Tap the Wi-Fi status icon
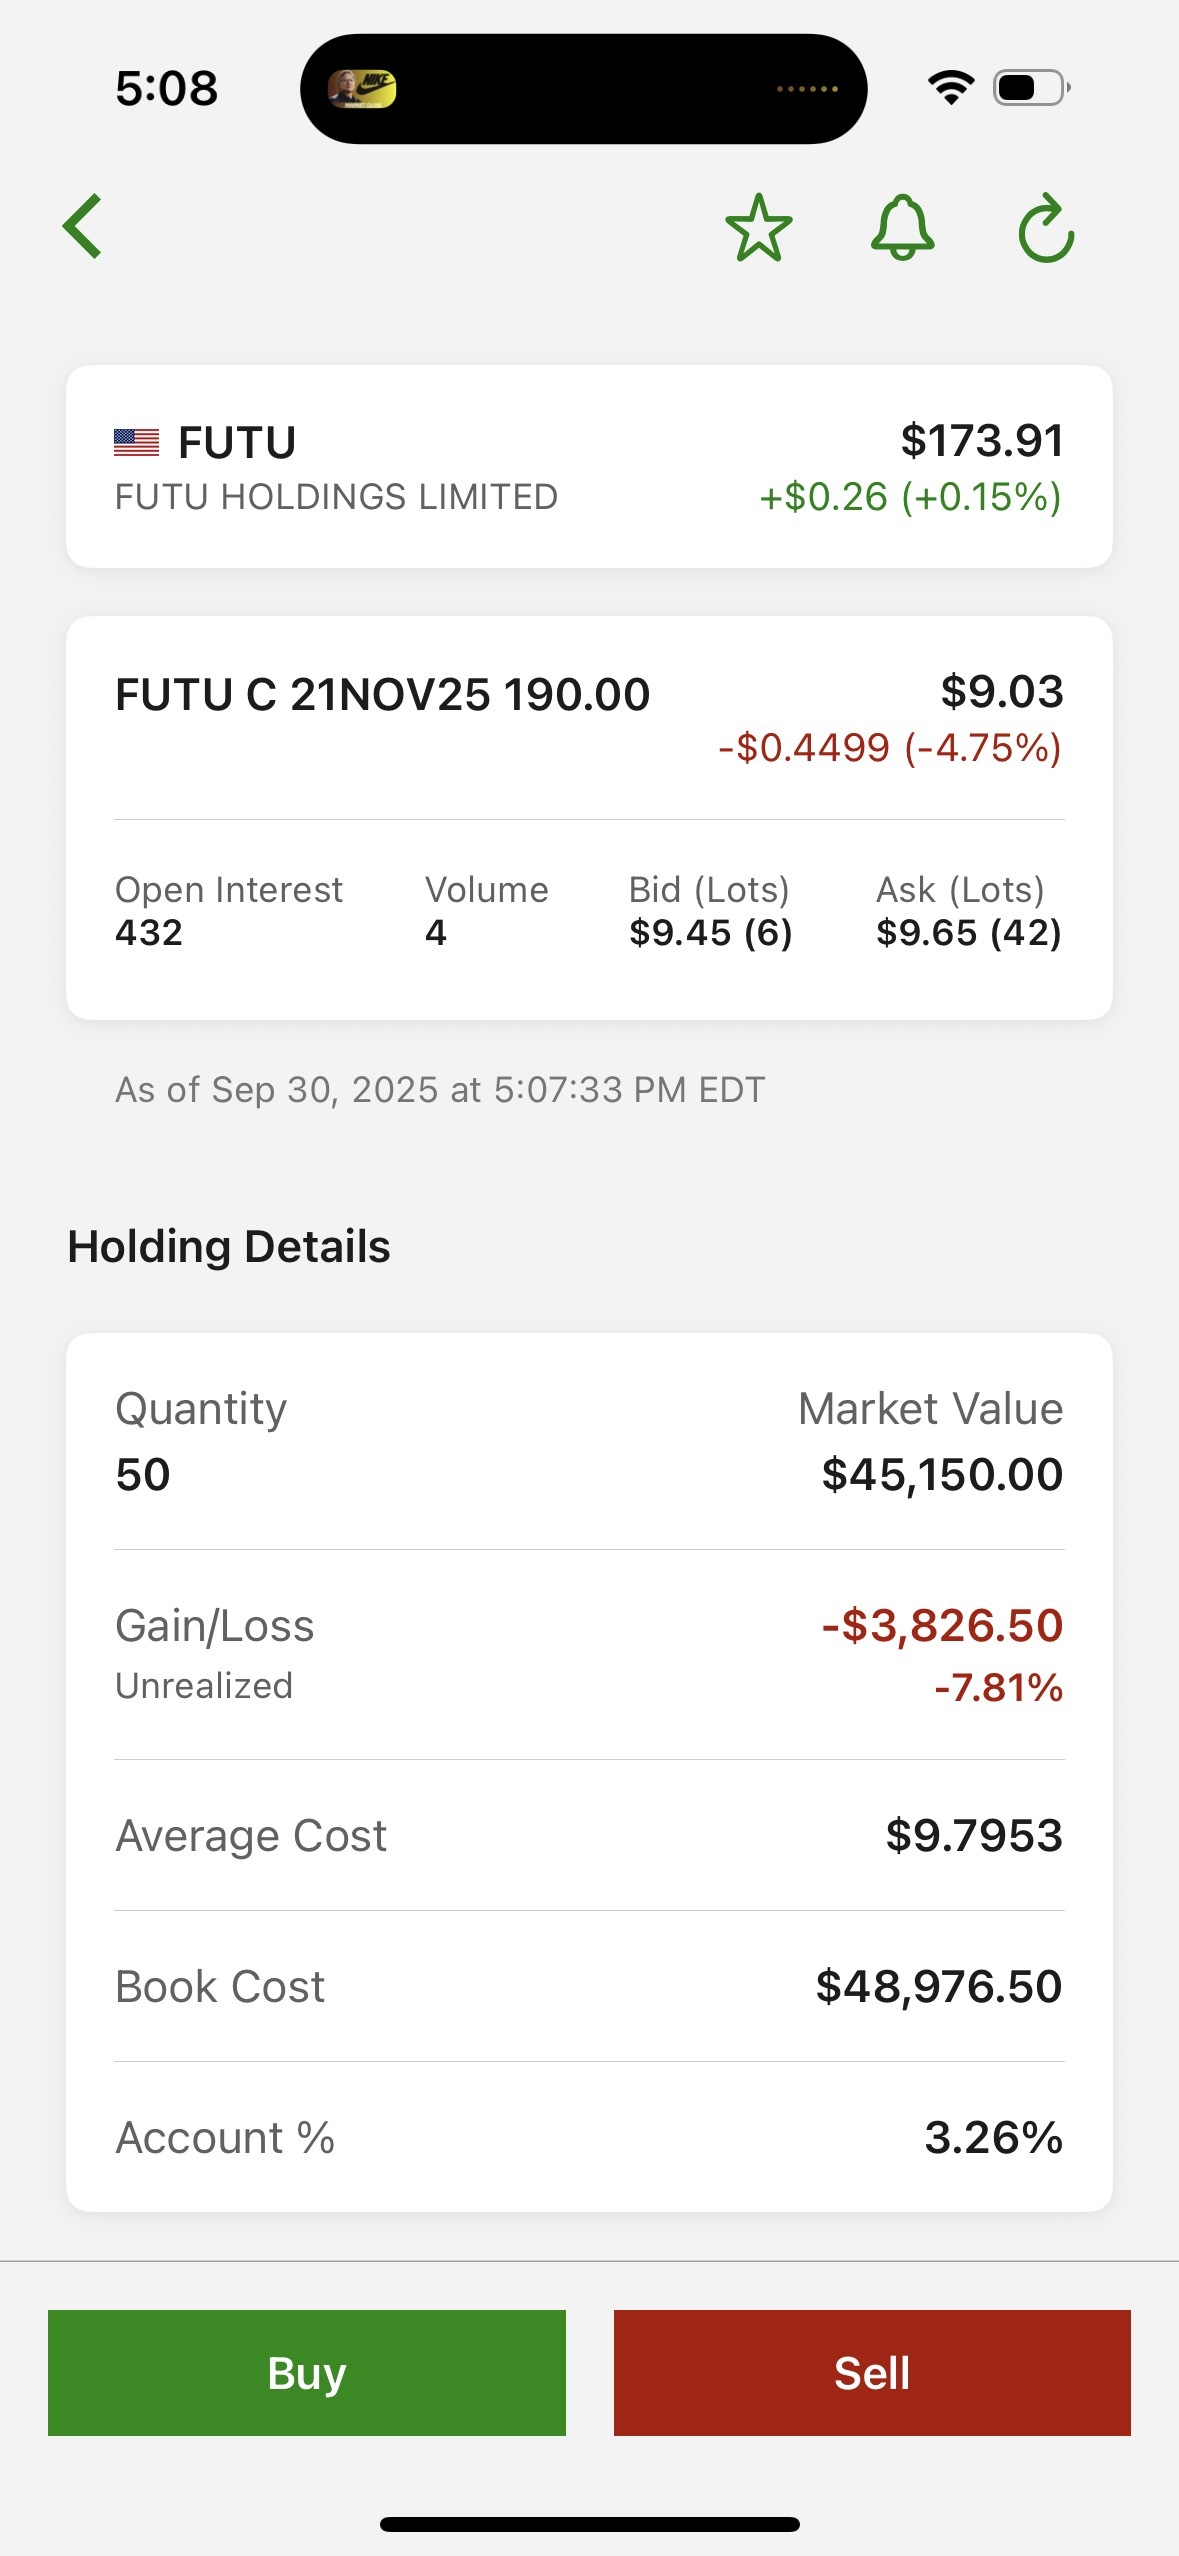Image resolution: width=1179 pixels, height=2556 pixels. click(x=951, y=88)
